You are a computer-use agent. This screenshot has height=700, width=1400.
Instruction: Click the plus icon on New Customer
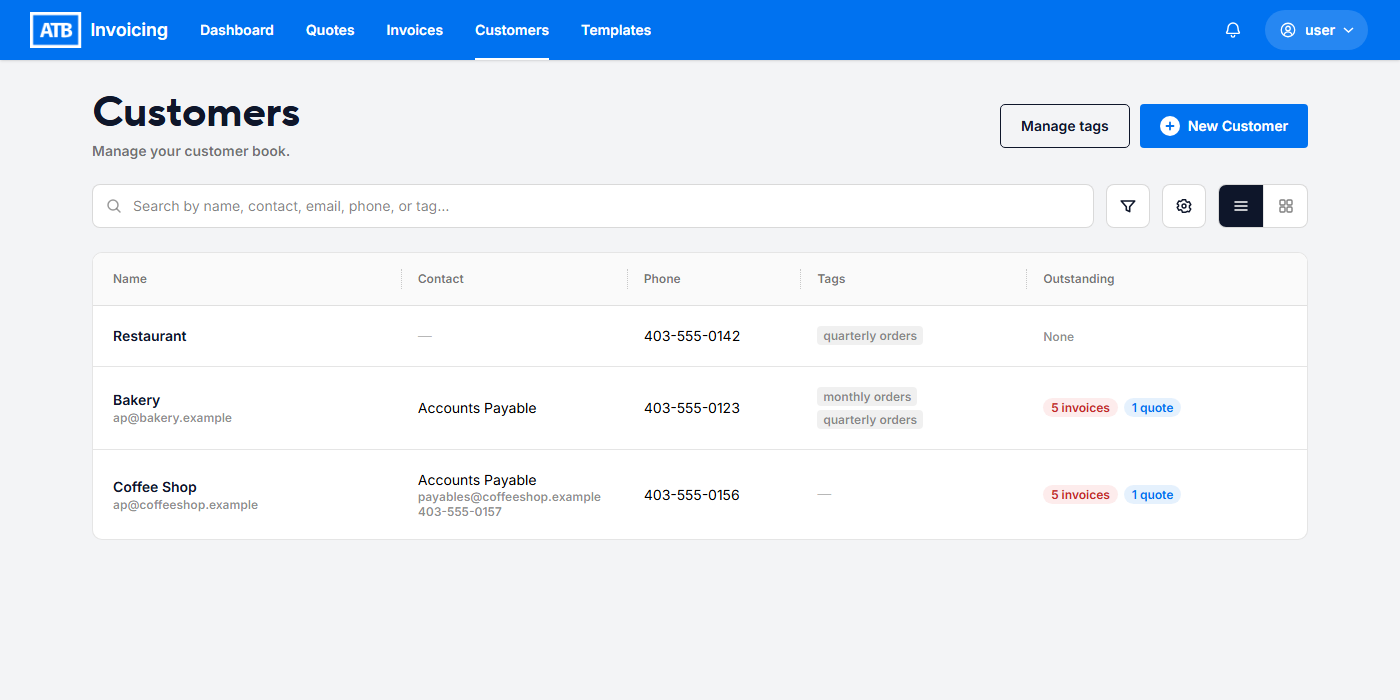point(1169,126)
